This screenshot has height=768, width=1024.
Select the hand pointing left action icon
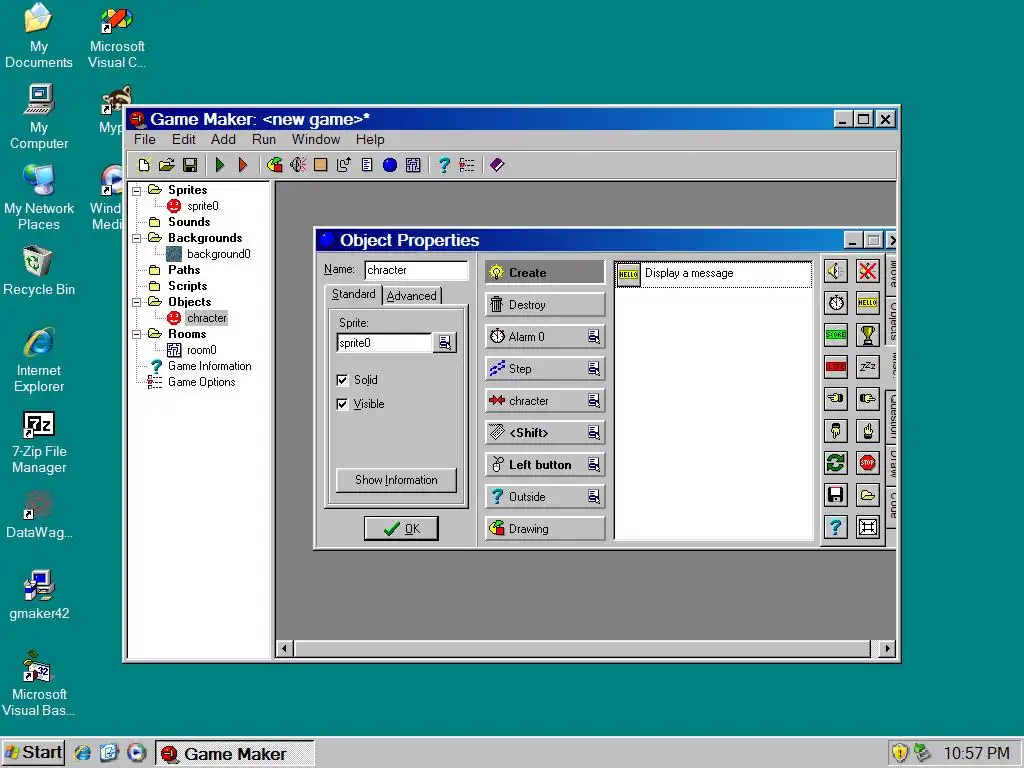836,398
